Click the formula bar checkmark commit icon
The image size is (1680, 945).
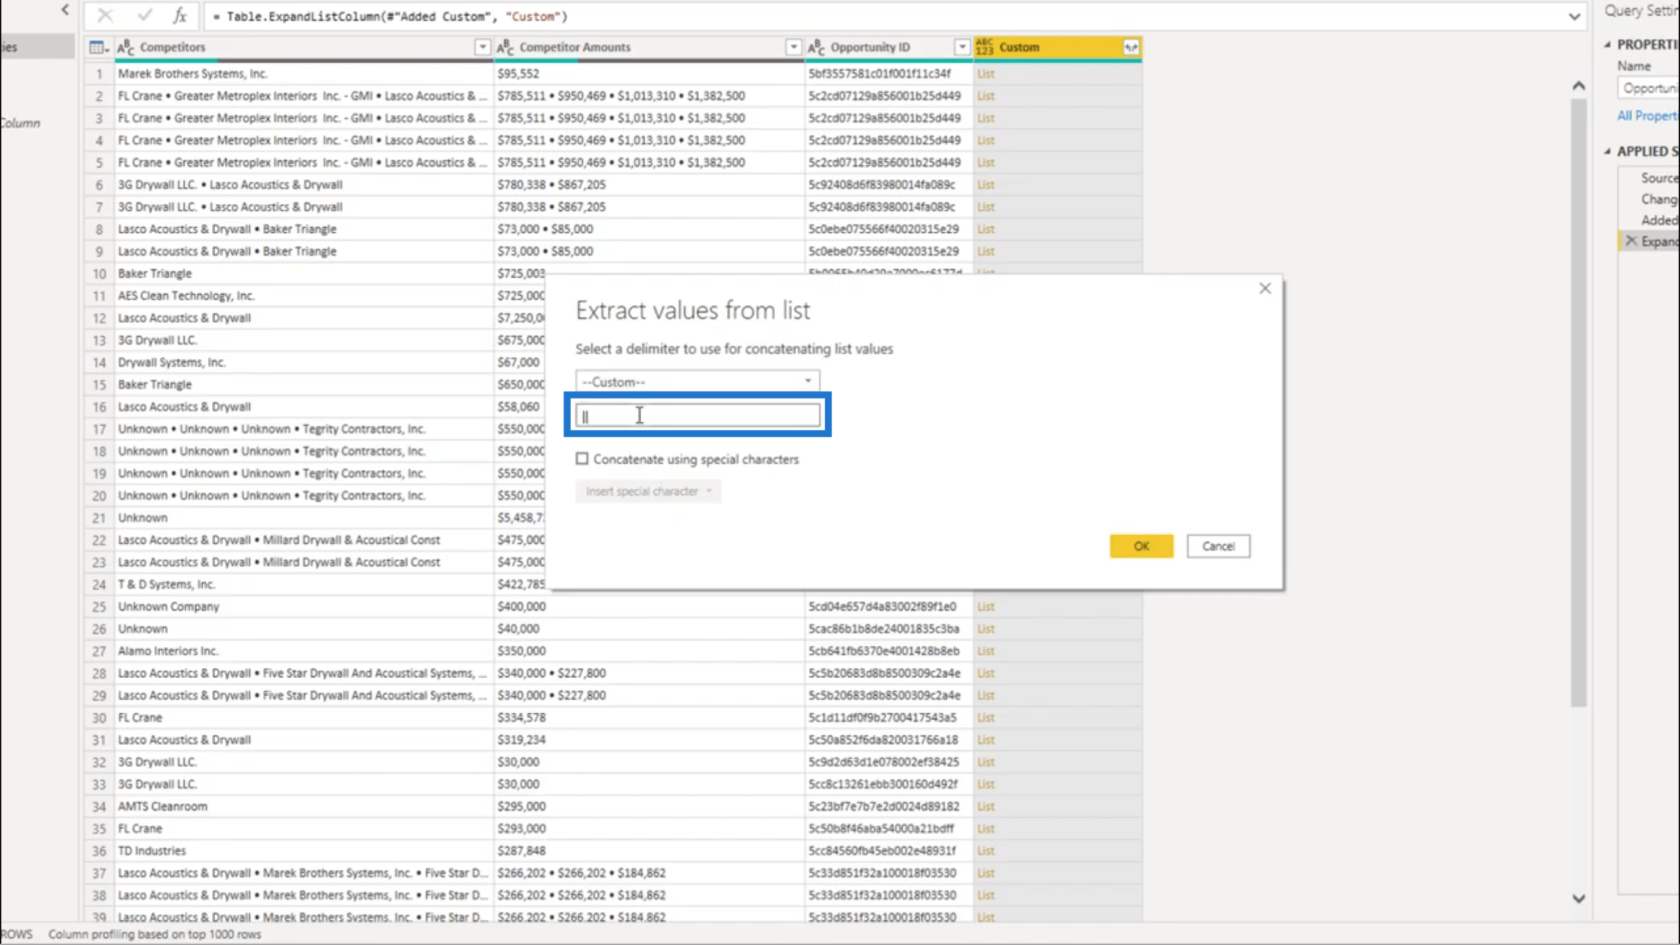[x=144, y=15]
